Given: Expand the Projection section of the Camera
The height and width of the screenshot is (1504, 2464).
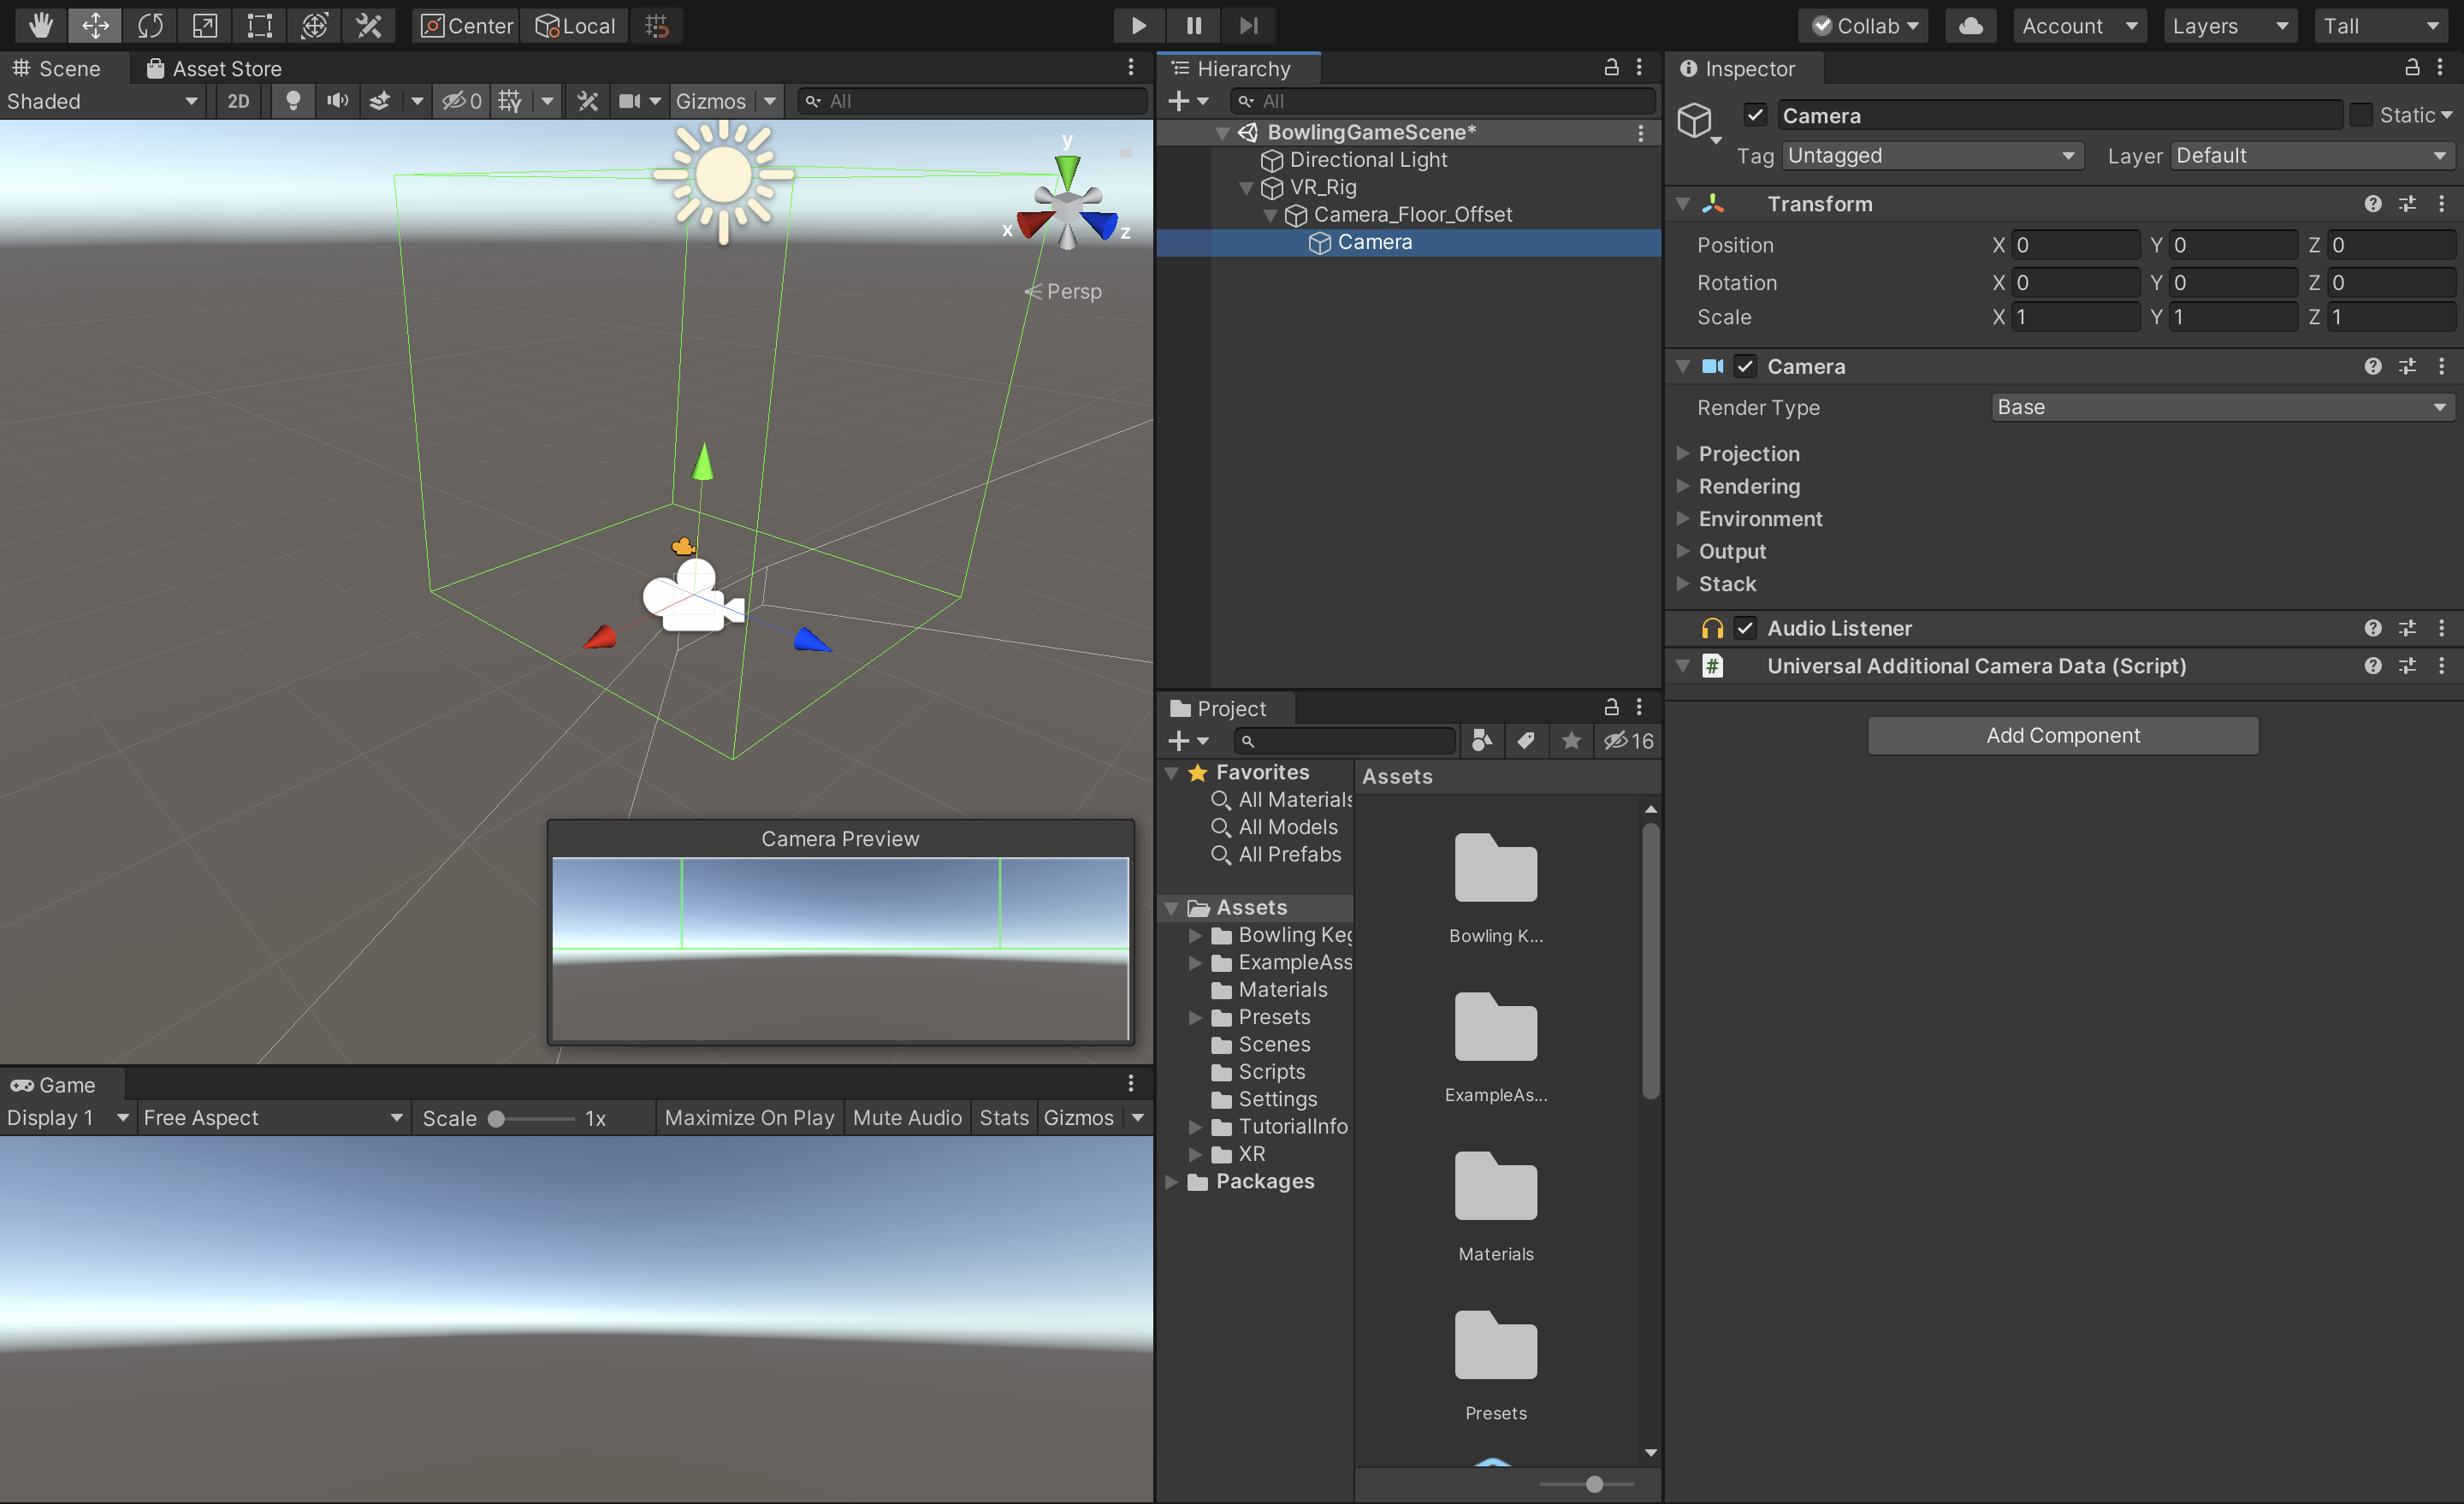Looking at the screenshot, I should (1683, 453).
